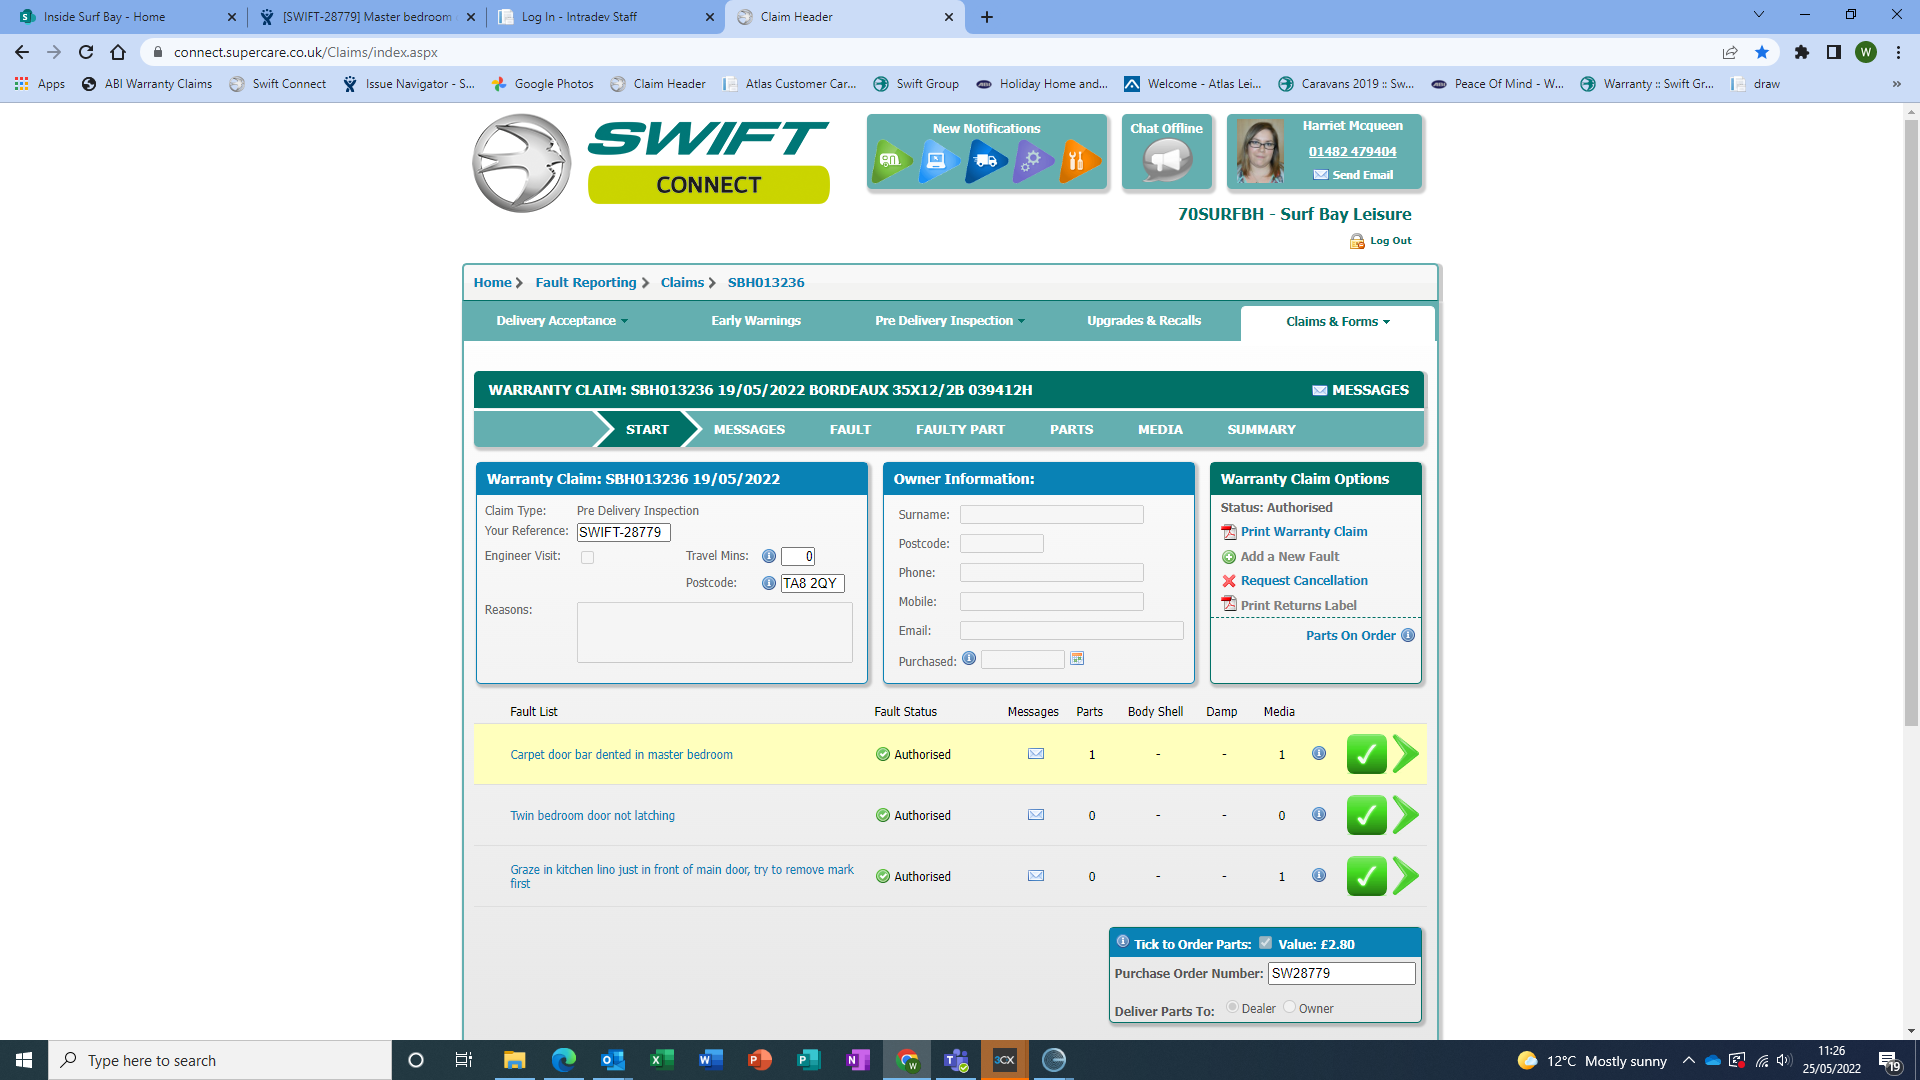Click info icon next to Travel Mins
The width and height of the screenshot is (1920, 1080).
[768, 556]
